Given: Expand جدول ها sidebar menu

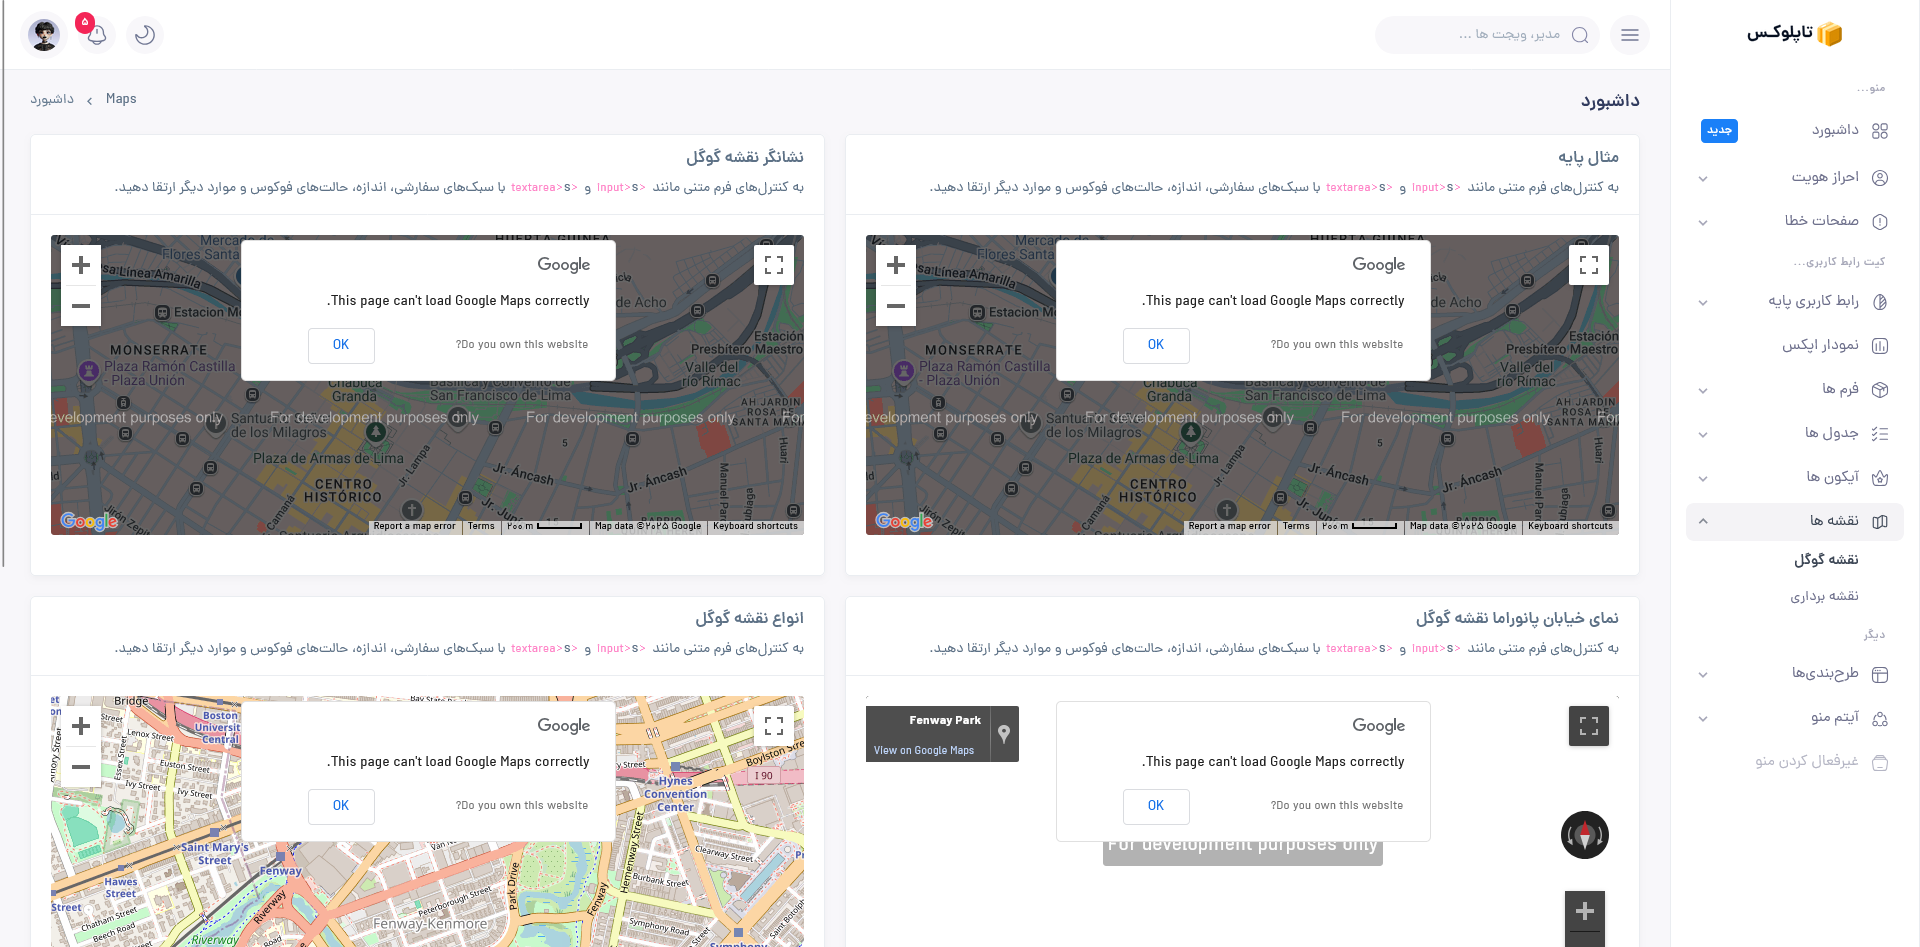Looking at the screenshot, I should tap(1795, 433).
